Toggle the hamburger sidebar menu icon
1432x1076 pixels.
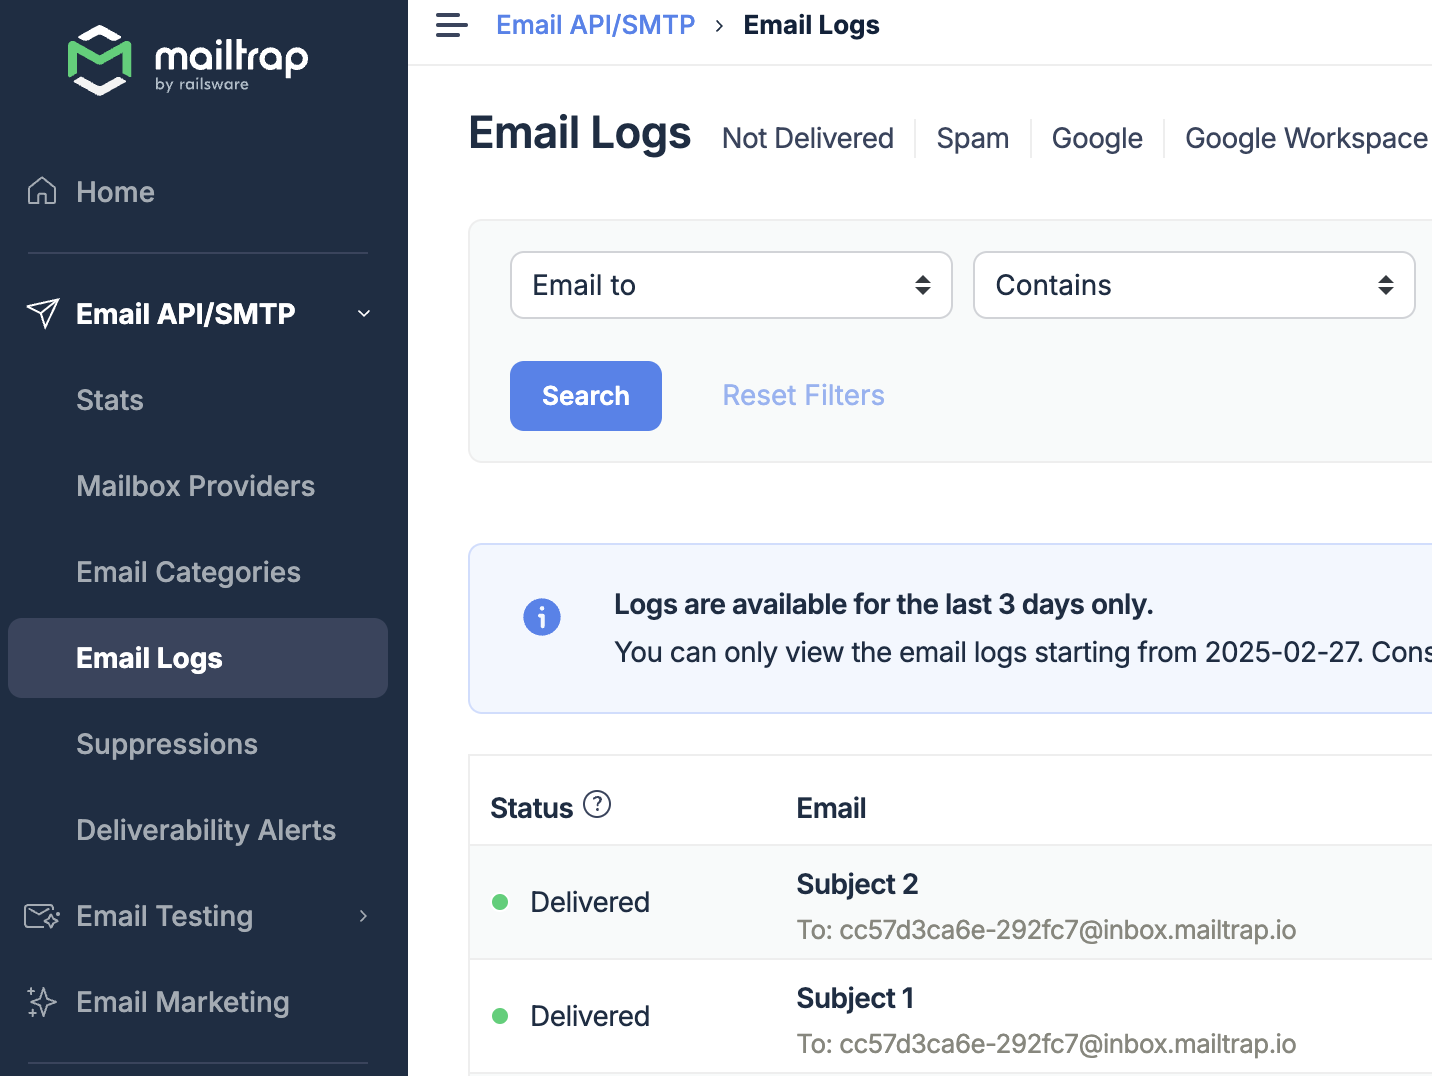coord(452,25)
